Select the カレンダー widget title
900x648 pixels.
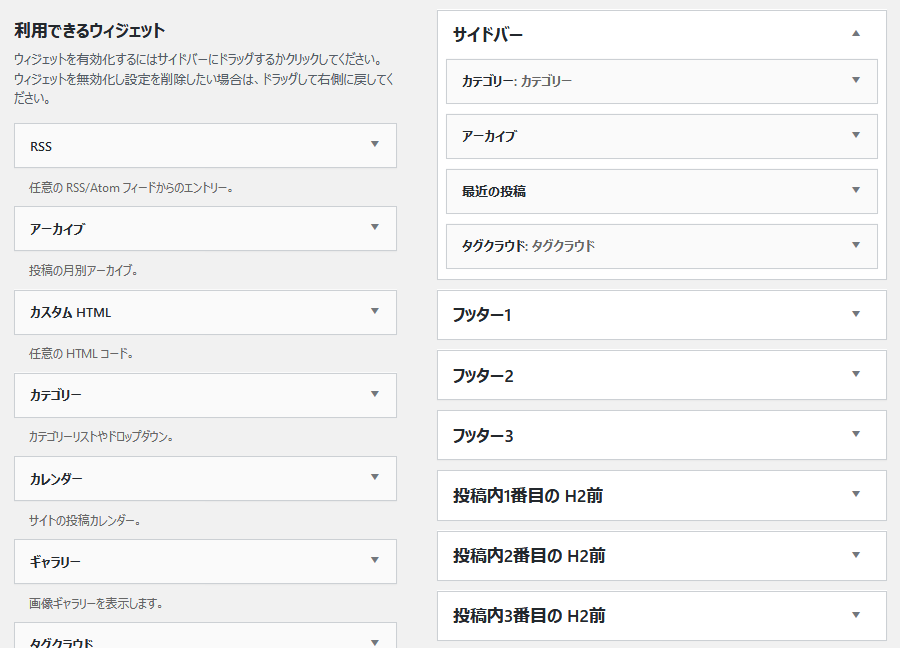56,479
